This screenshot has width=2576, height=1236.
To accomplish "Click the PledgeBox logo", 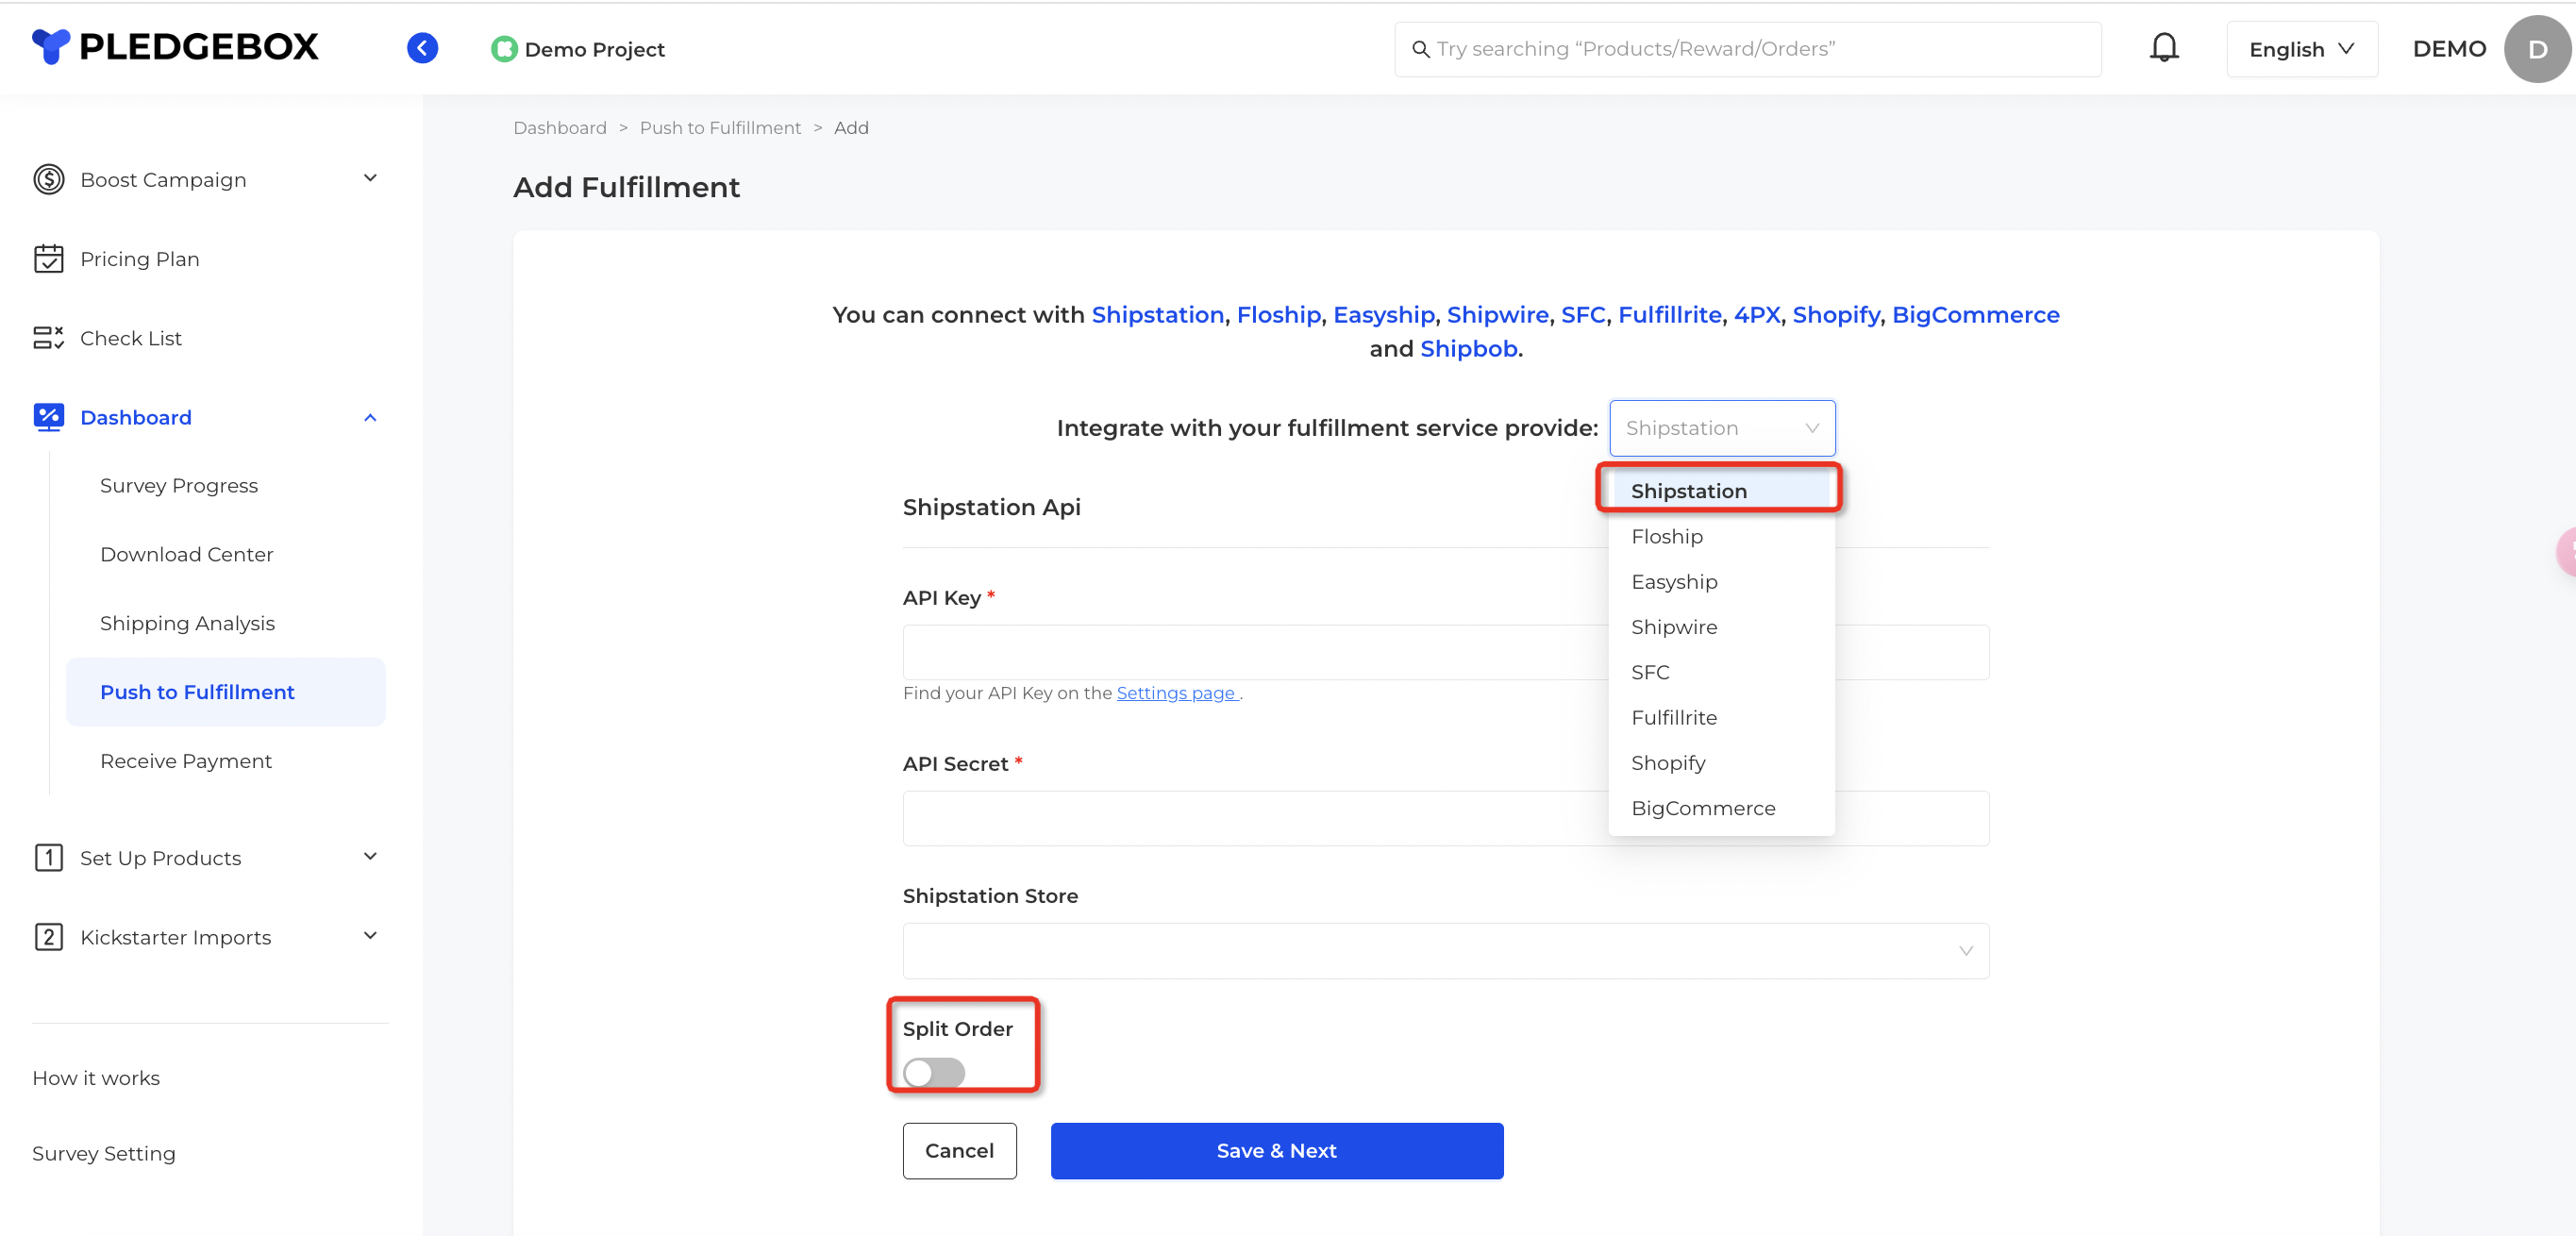I will 175,47.
